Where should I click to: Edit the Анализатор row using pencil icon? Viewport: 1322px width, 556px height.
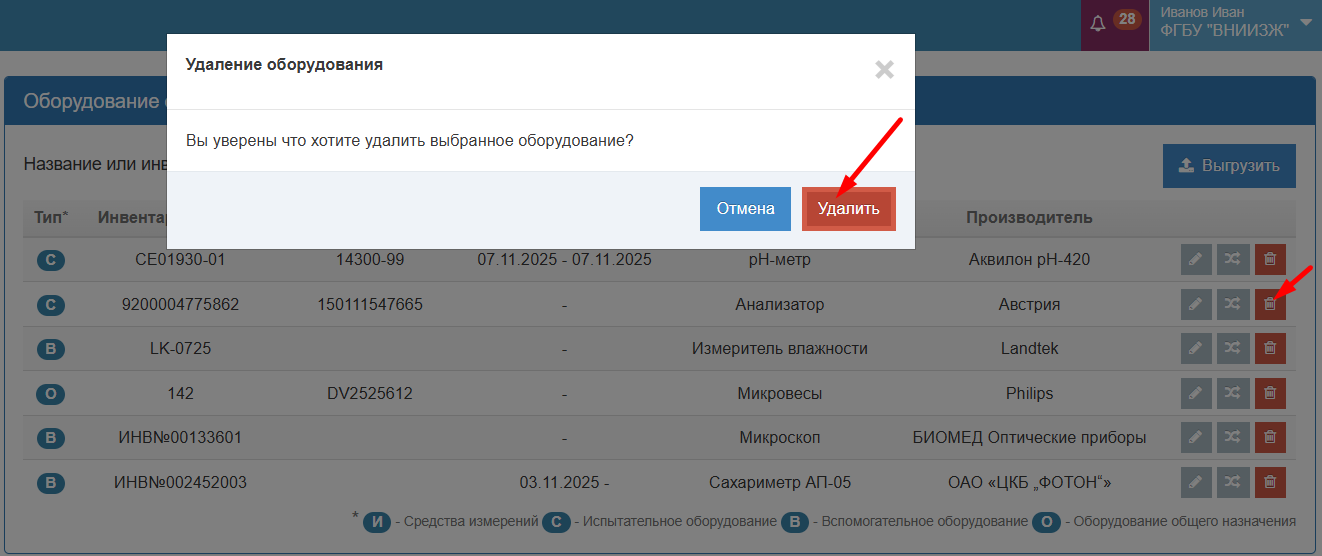click(x=1195, y=304)
